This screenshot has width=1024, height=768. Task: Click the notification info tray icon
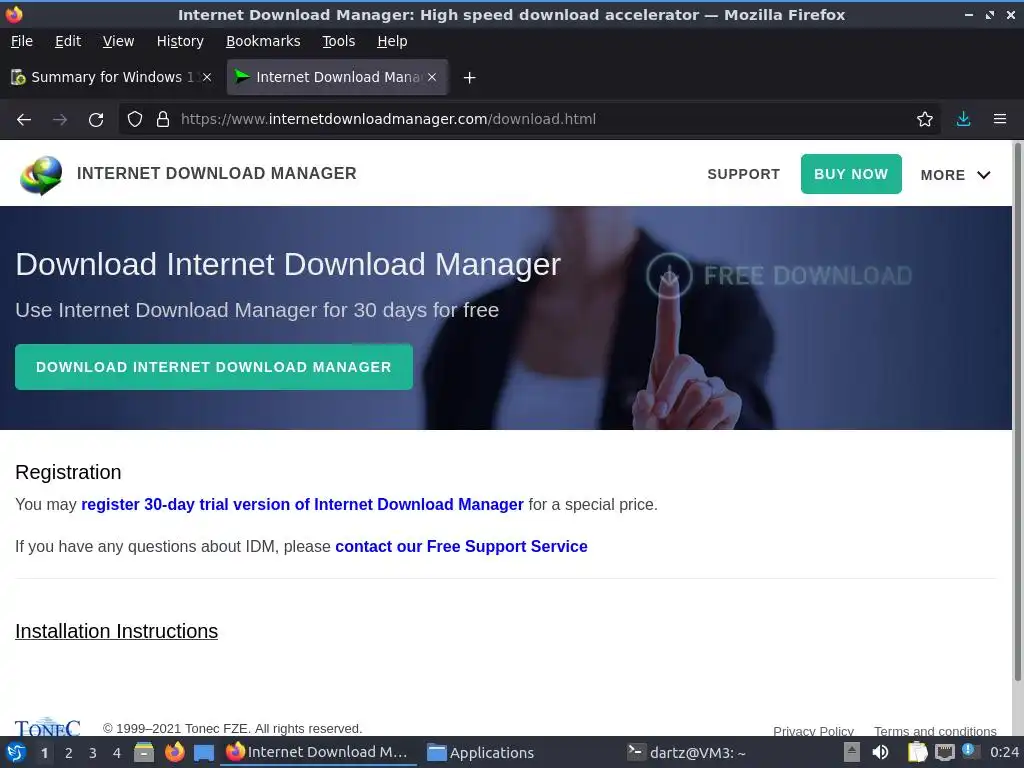click(970, 752)
